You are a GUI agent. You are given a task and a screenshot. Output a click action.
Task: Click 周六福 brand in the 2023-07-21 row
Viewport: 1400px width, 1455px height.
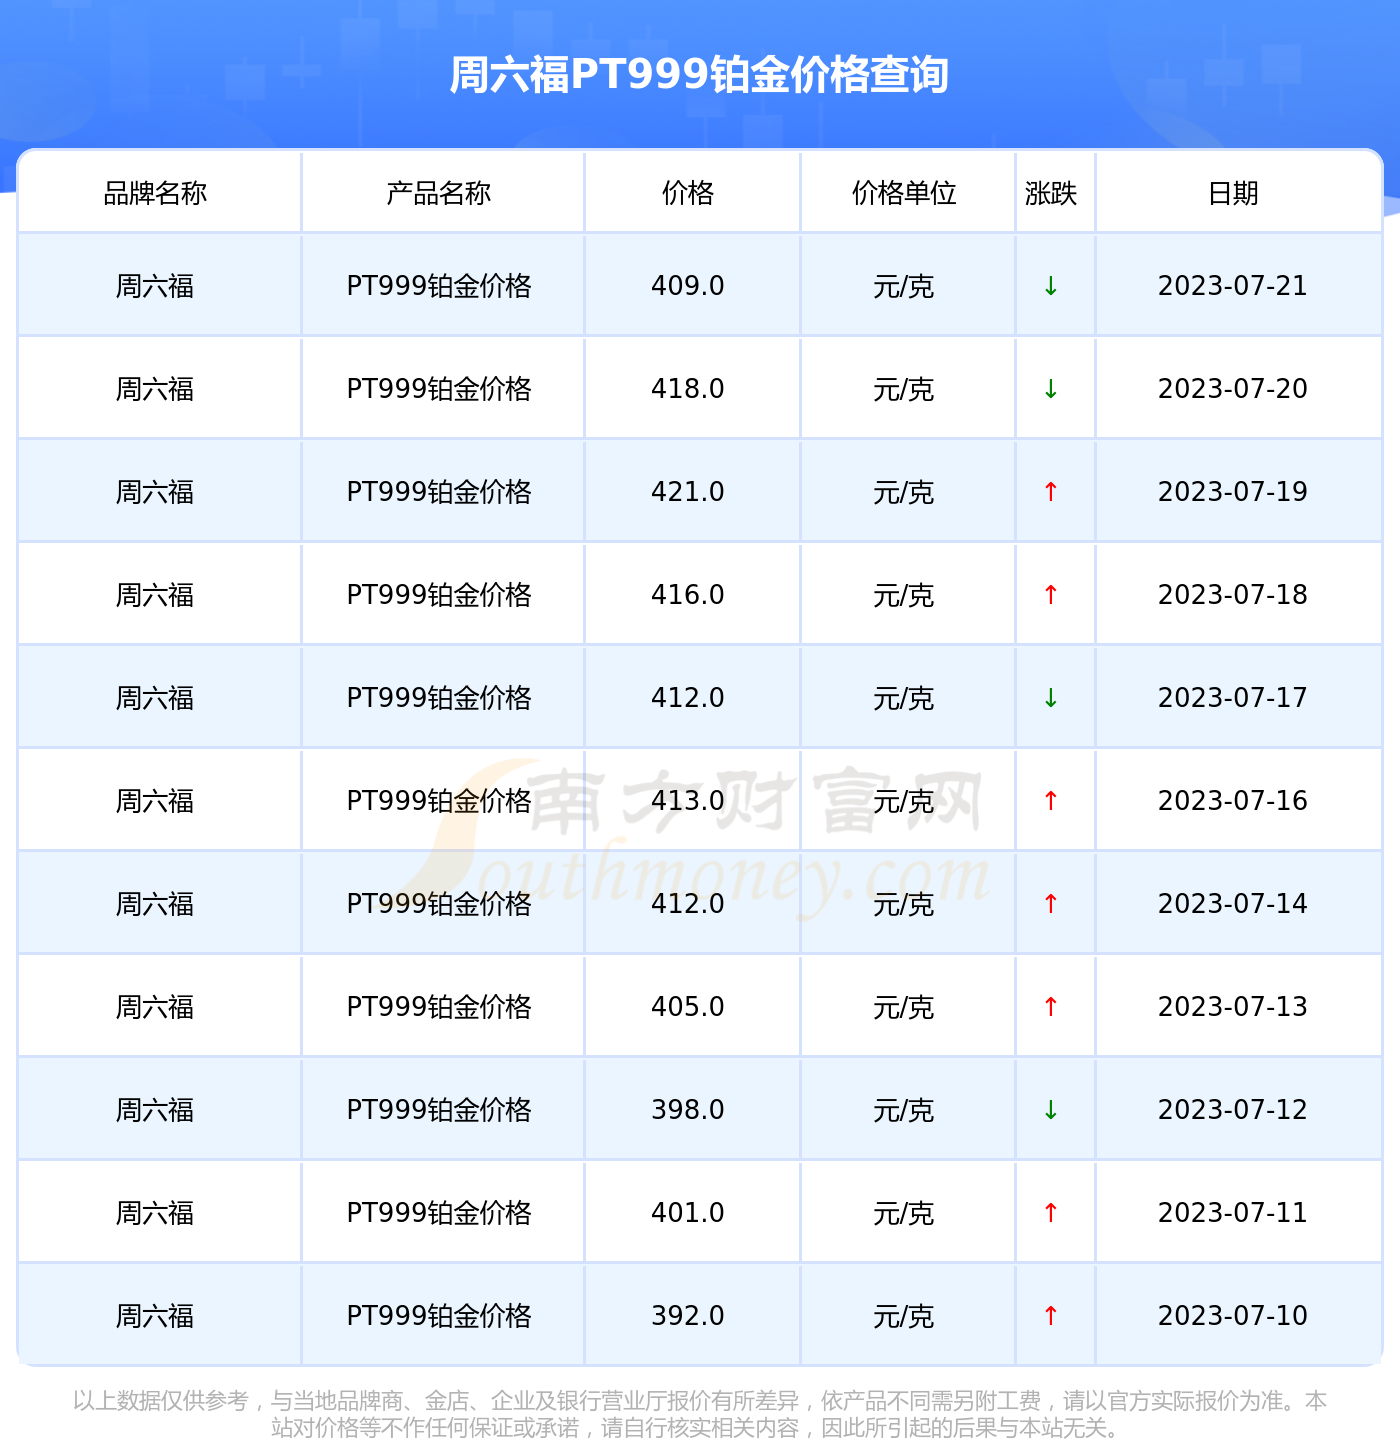coord(155,286)
